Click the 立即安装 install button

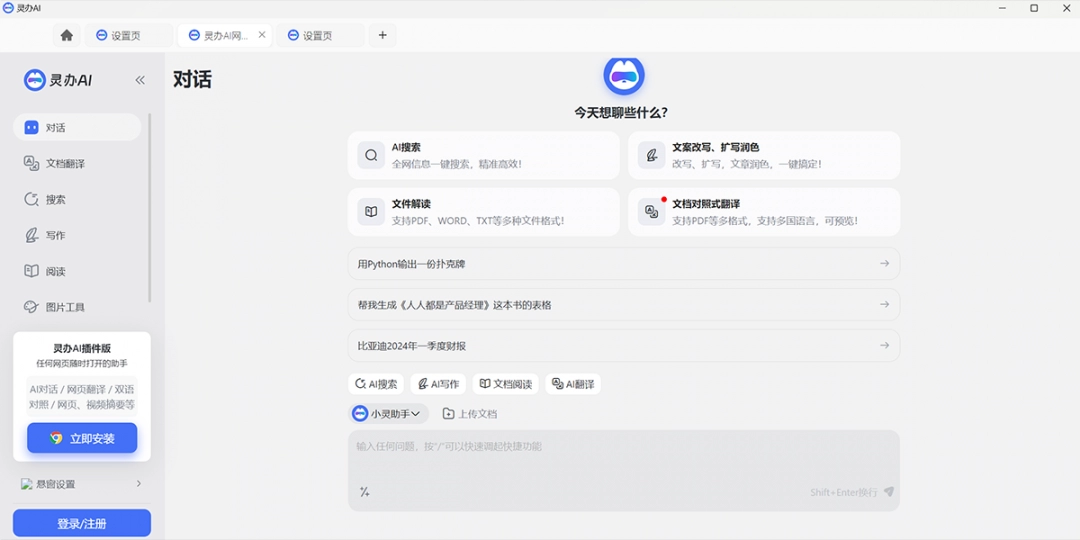(x=82, y=438)
